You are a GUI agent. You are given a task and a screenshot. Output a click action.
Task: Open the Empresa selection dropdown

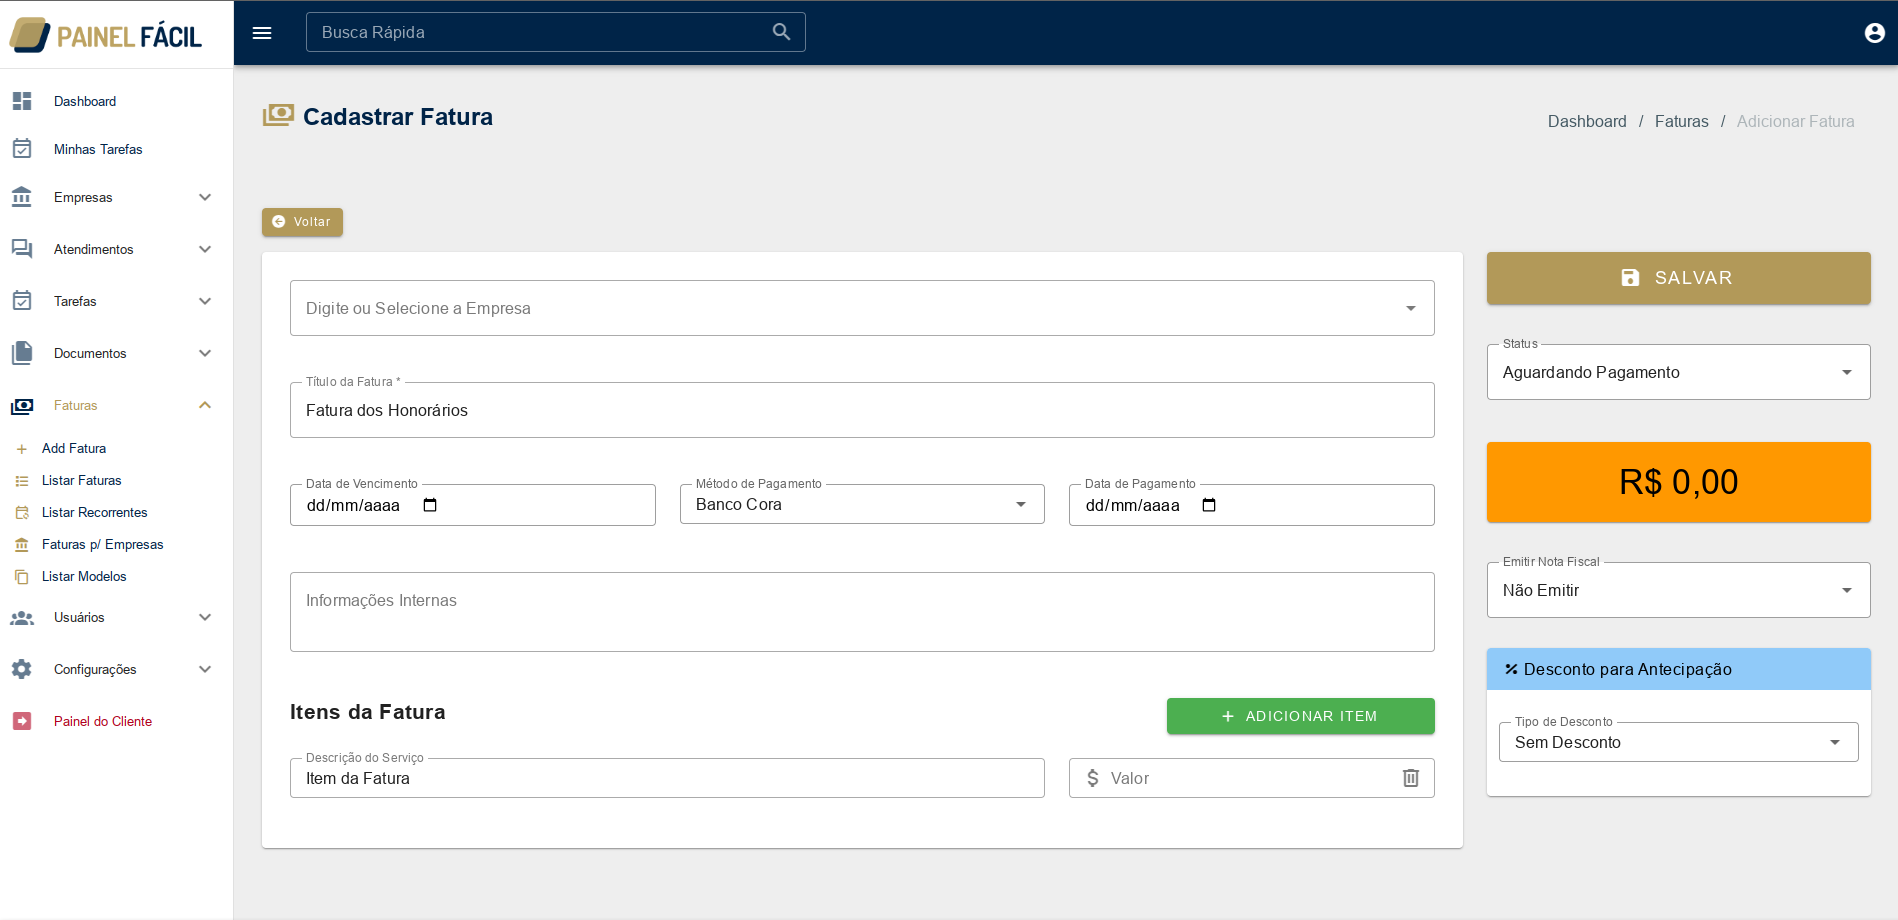click(862, 308)
